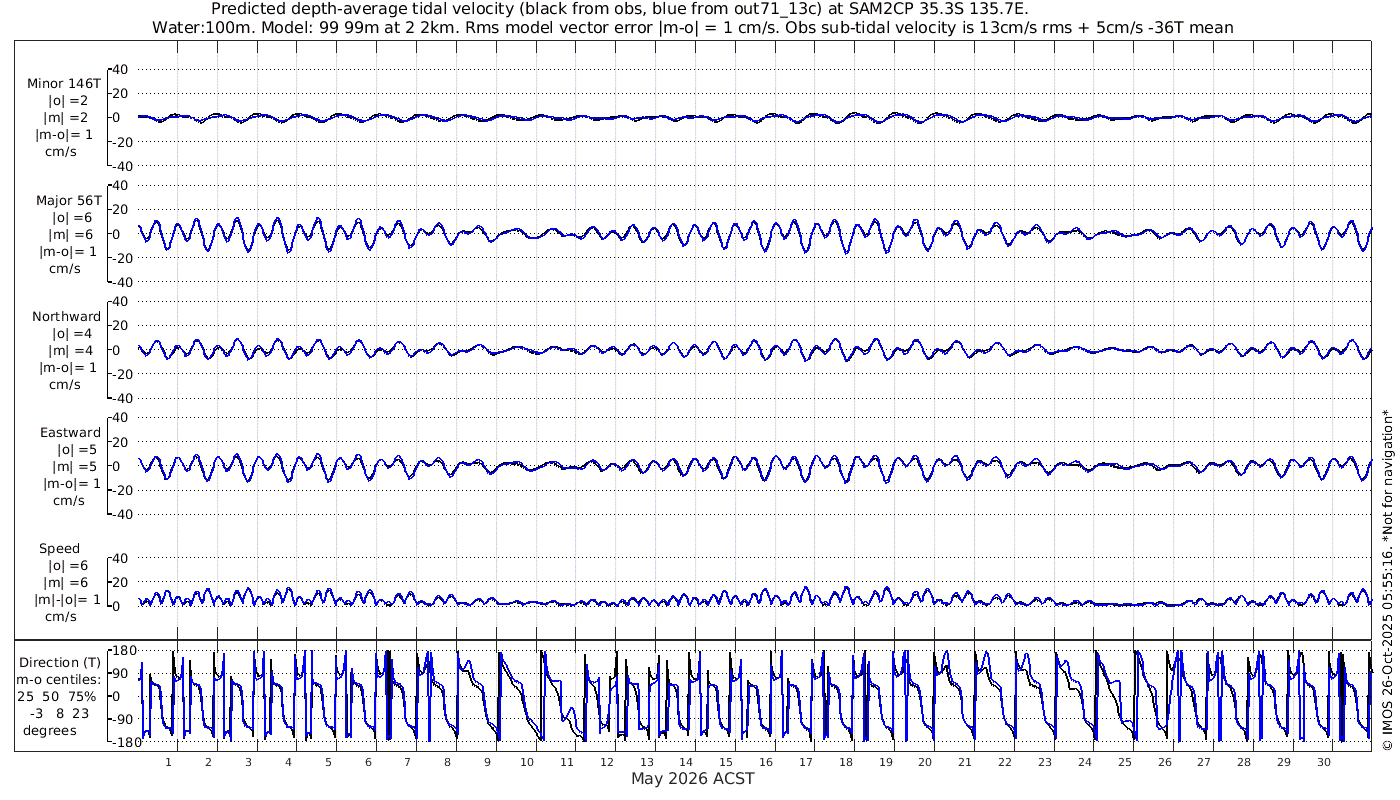
Task: Select day 25 on the date axis
Action: pyautogui.click(x=1125, y=762)
